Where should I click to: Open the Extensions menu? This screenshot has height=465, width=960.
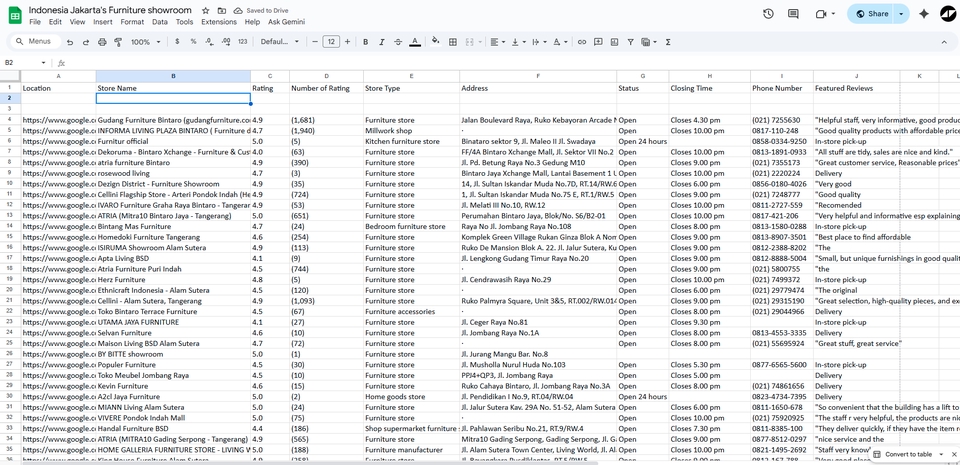pyautogui.click(x=219, y=22)
